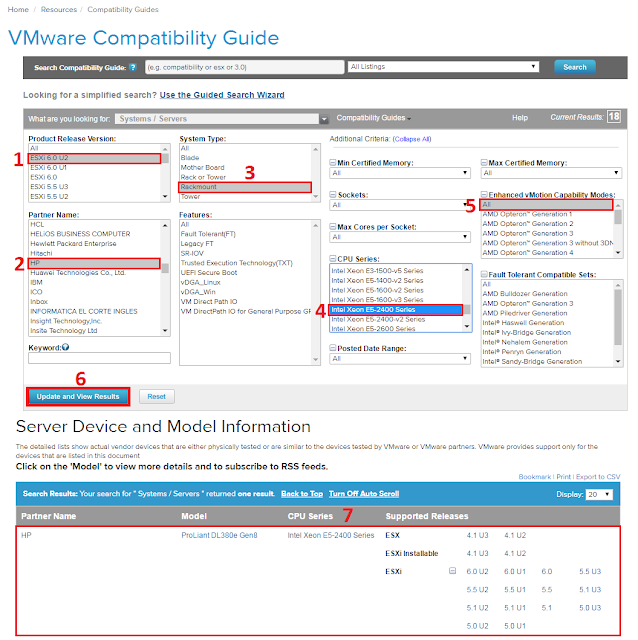The image size is (638, 640).
Task: Select AMD Opteron Generation 1 EVC mode
Action: tap(547, 214)
